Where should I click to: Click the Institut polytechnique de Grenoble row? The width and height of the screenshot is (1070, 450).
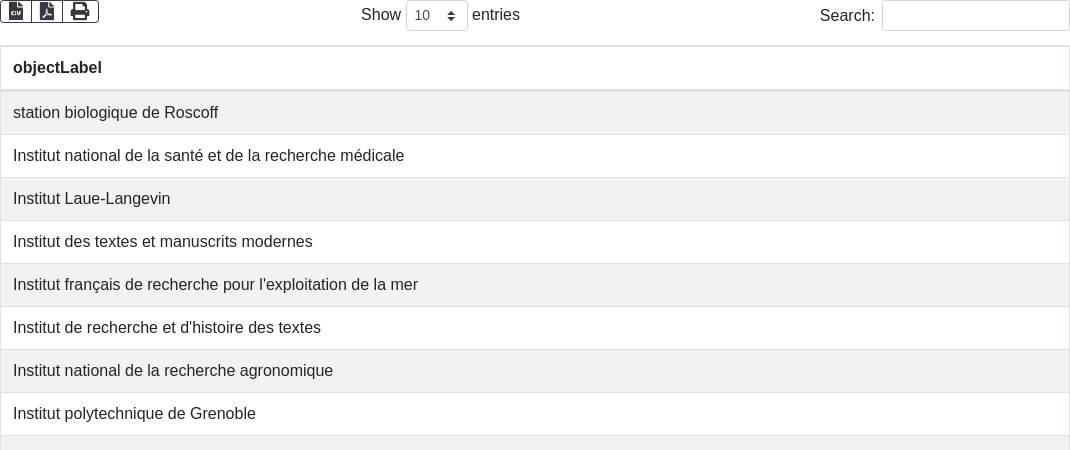click(x=134, y=414)
